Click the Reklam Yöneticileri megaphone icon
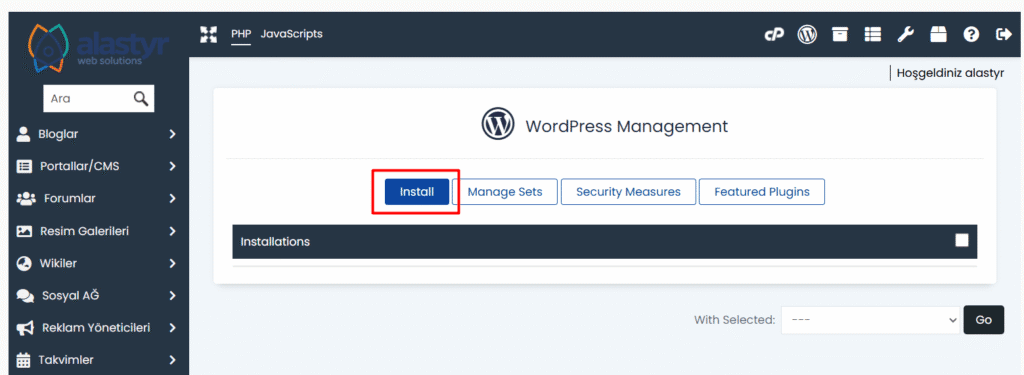 25,327
